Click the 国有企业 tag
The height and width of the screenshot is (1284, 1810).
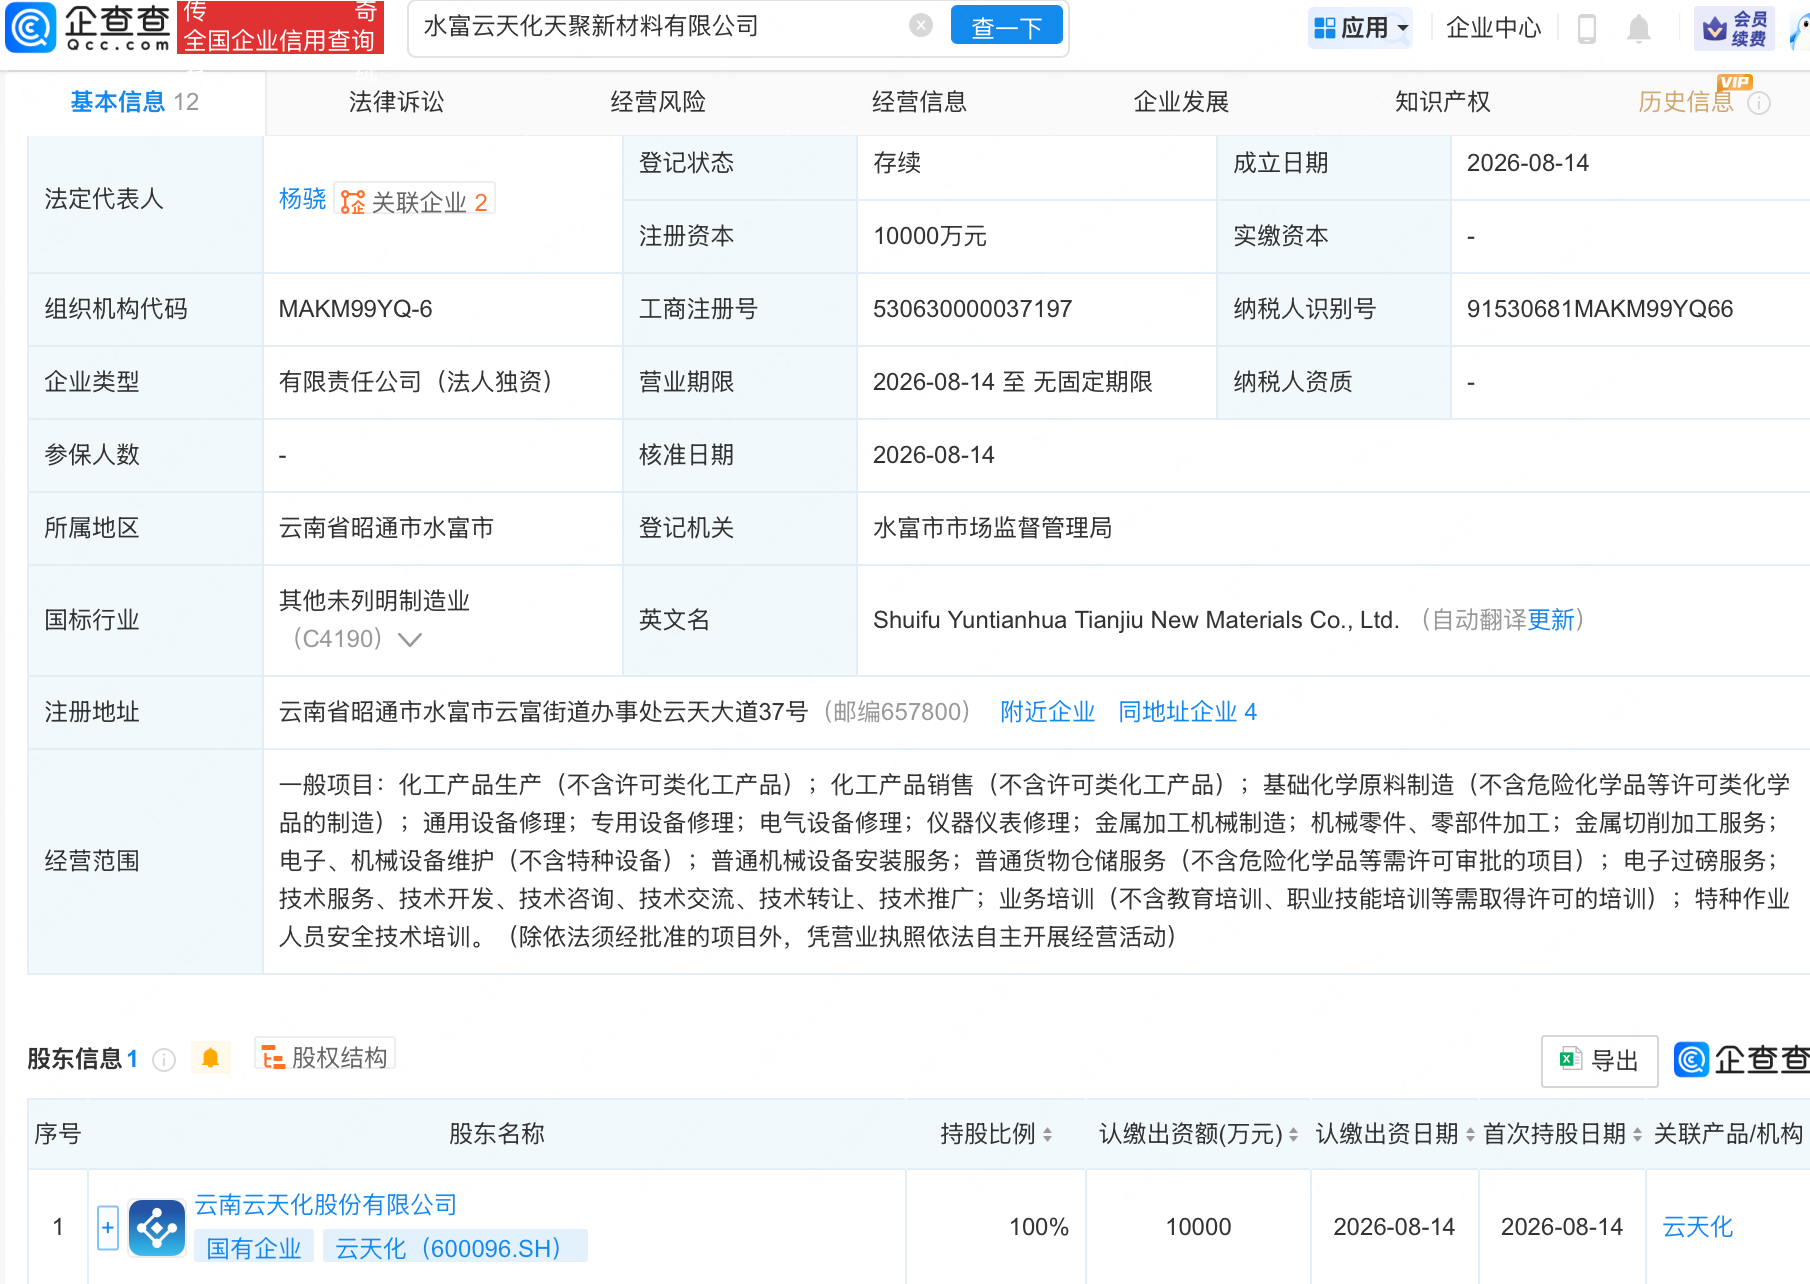pos(254,1248)
